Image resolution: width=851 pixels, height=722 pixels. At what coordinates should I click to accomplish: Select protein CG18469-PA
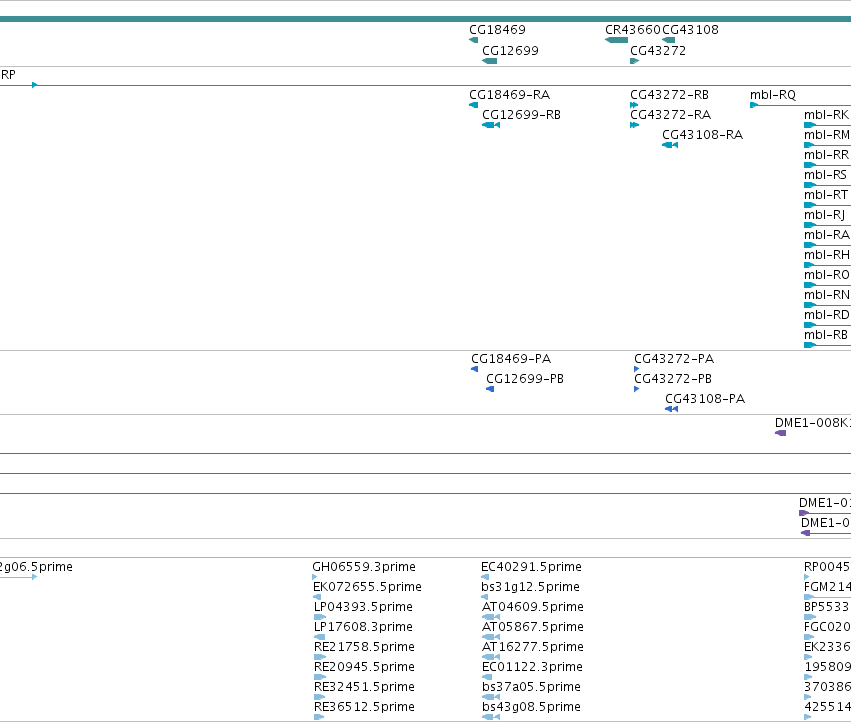point(511,359)
